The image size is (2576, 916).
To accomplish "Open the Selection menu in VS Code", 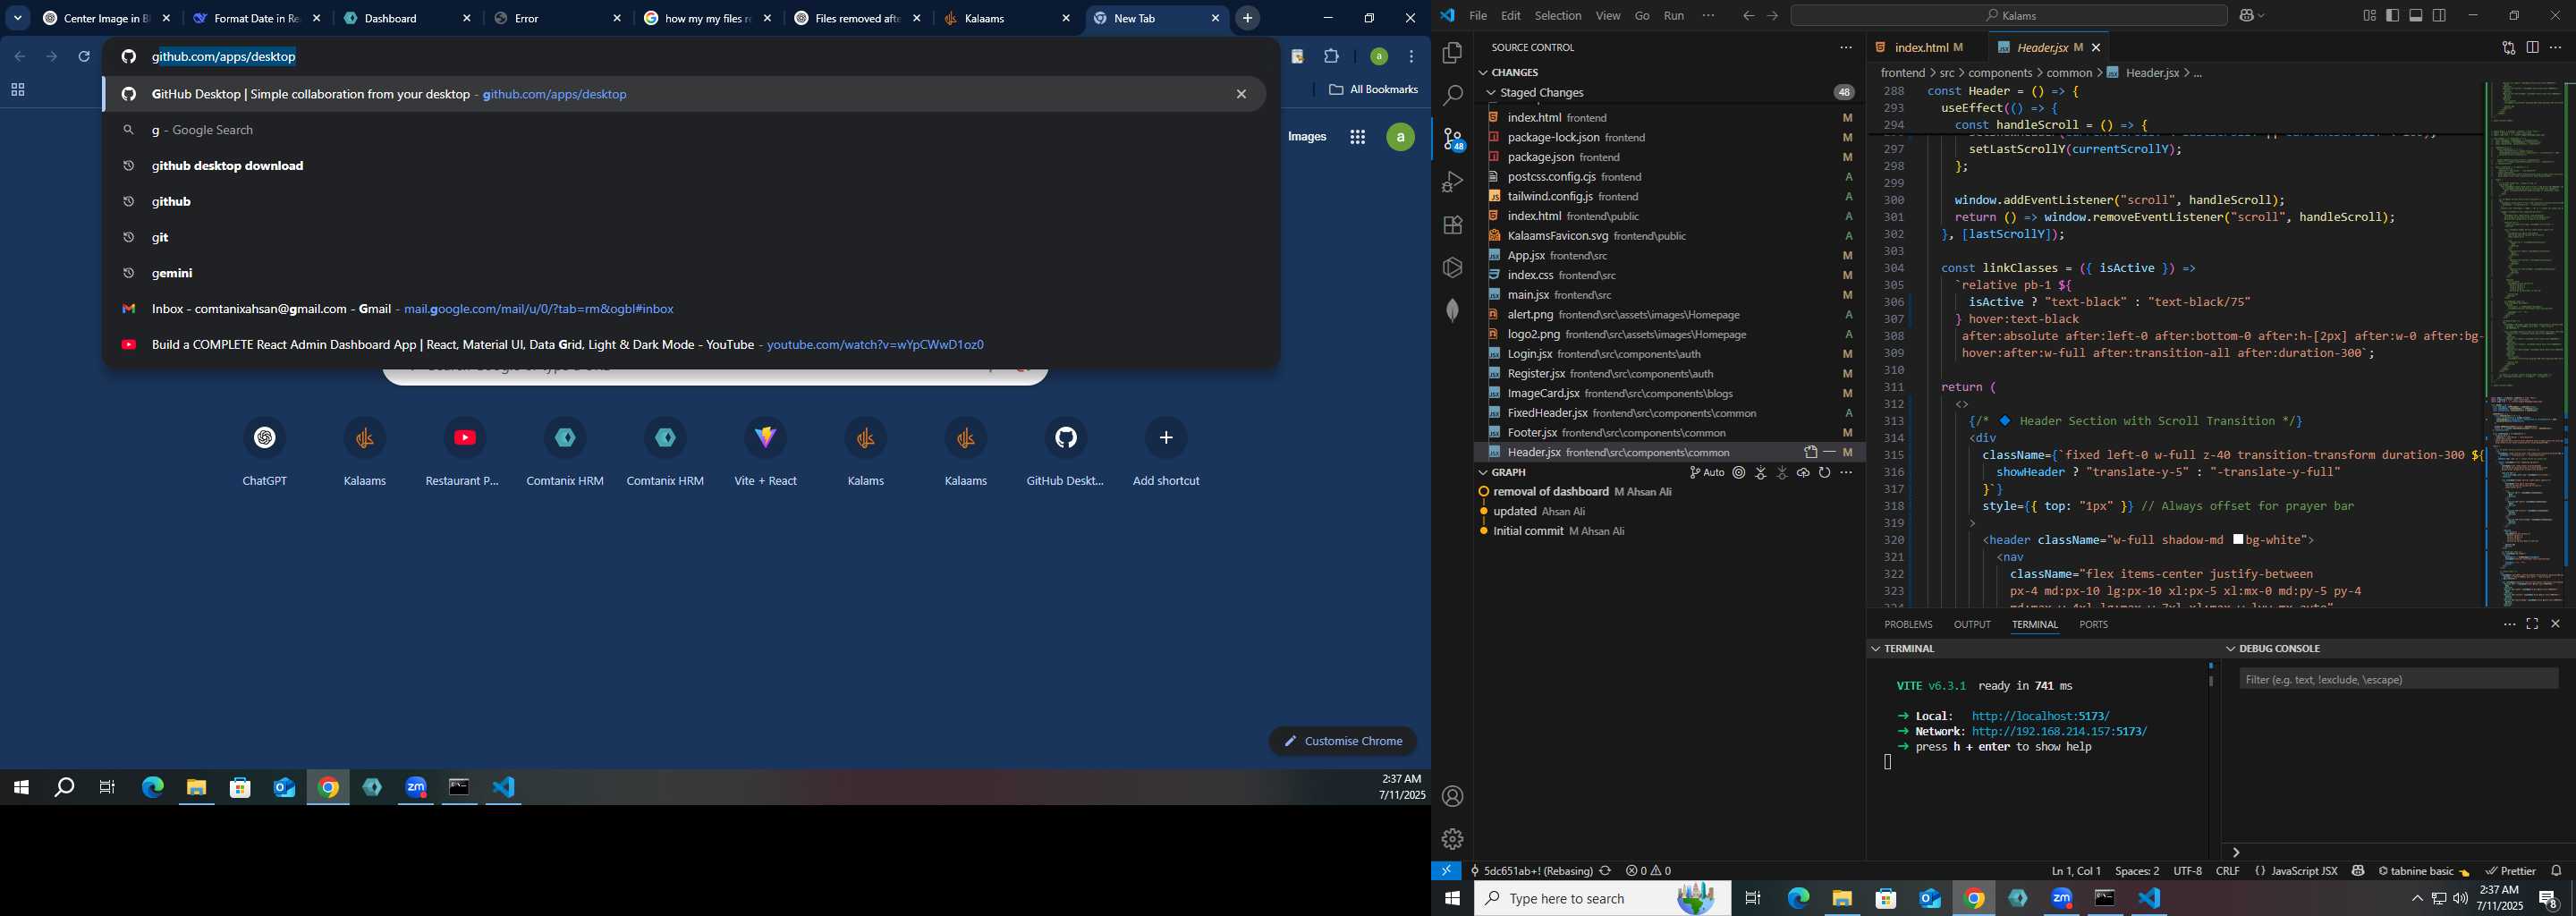I will point(1558,16).
